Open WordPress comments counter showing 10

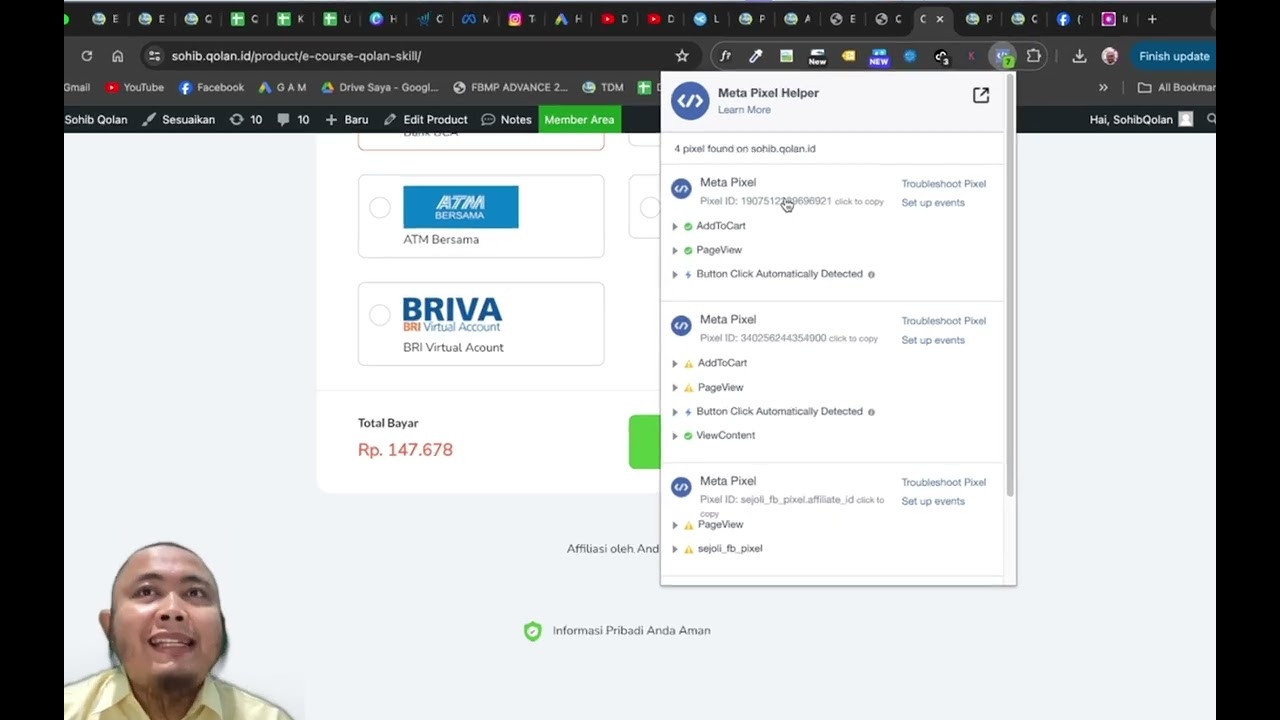pyautogui.click(x=293, y=119)
